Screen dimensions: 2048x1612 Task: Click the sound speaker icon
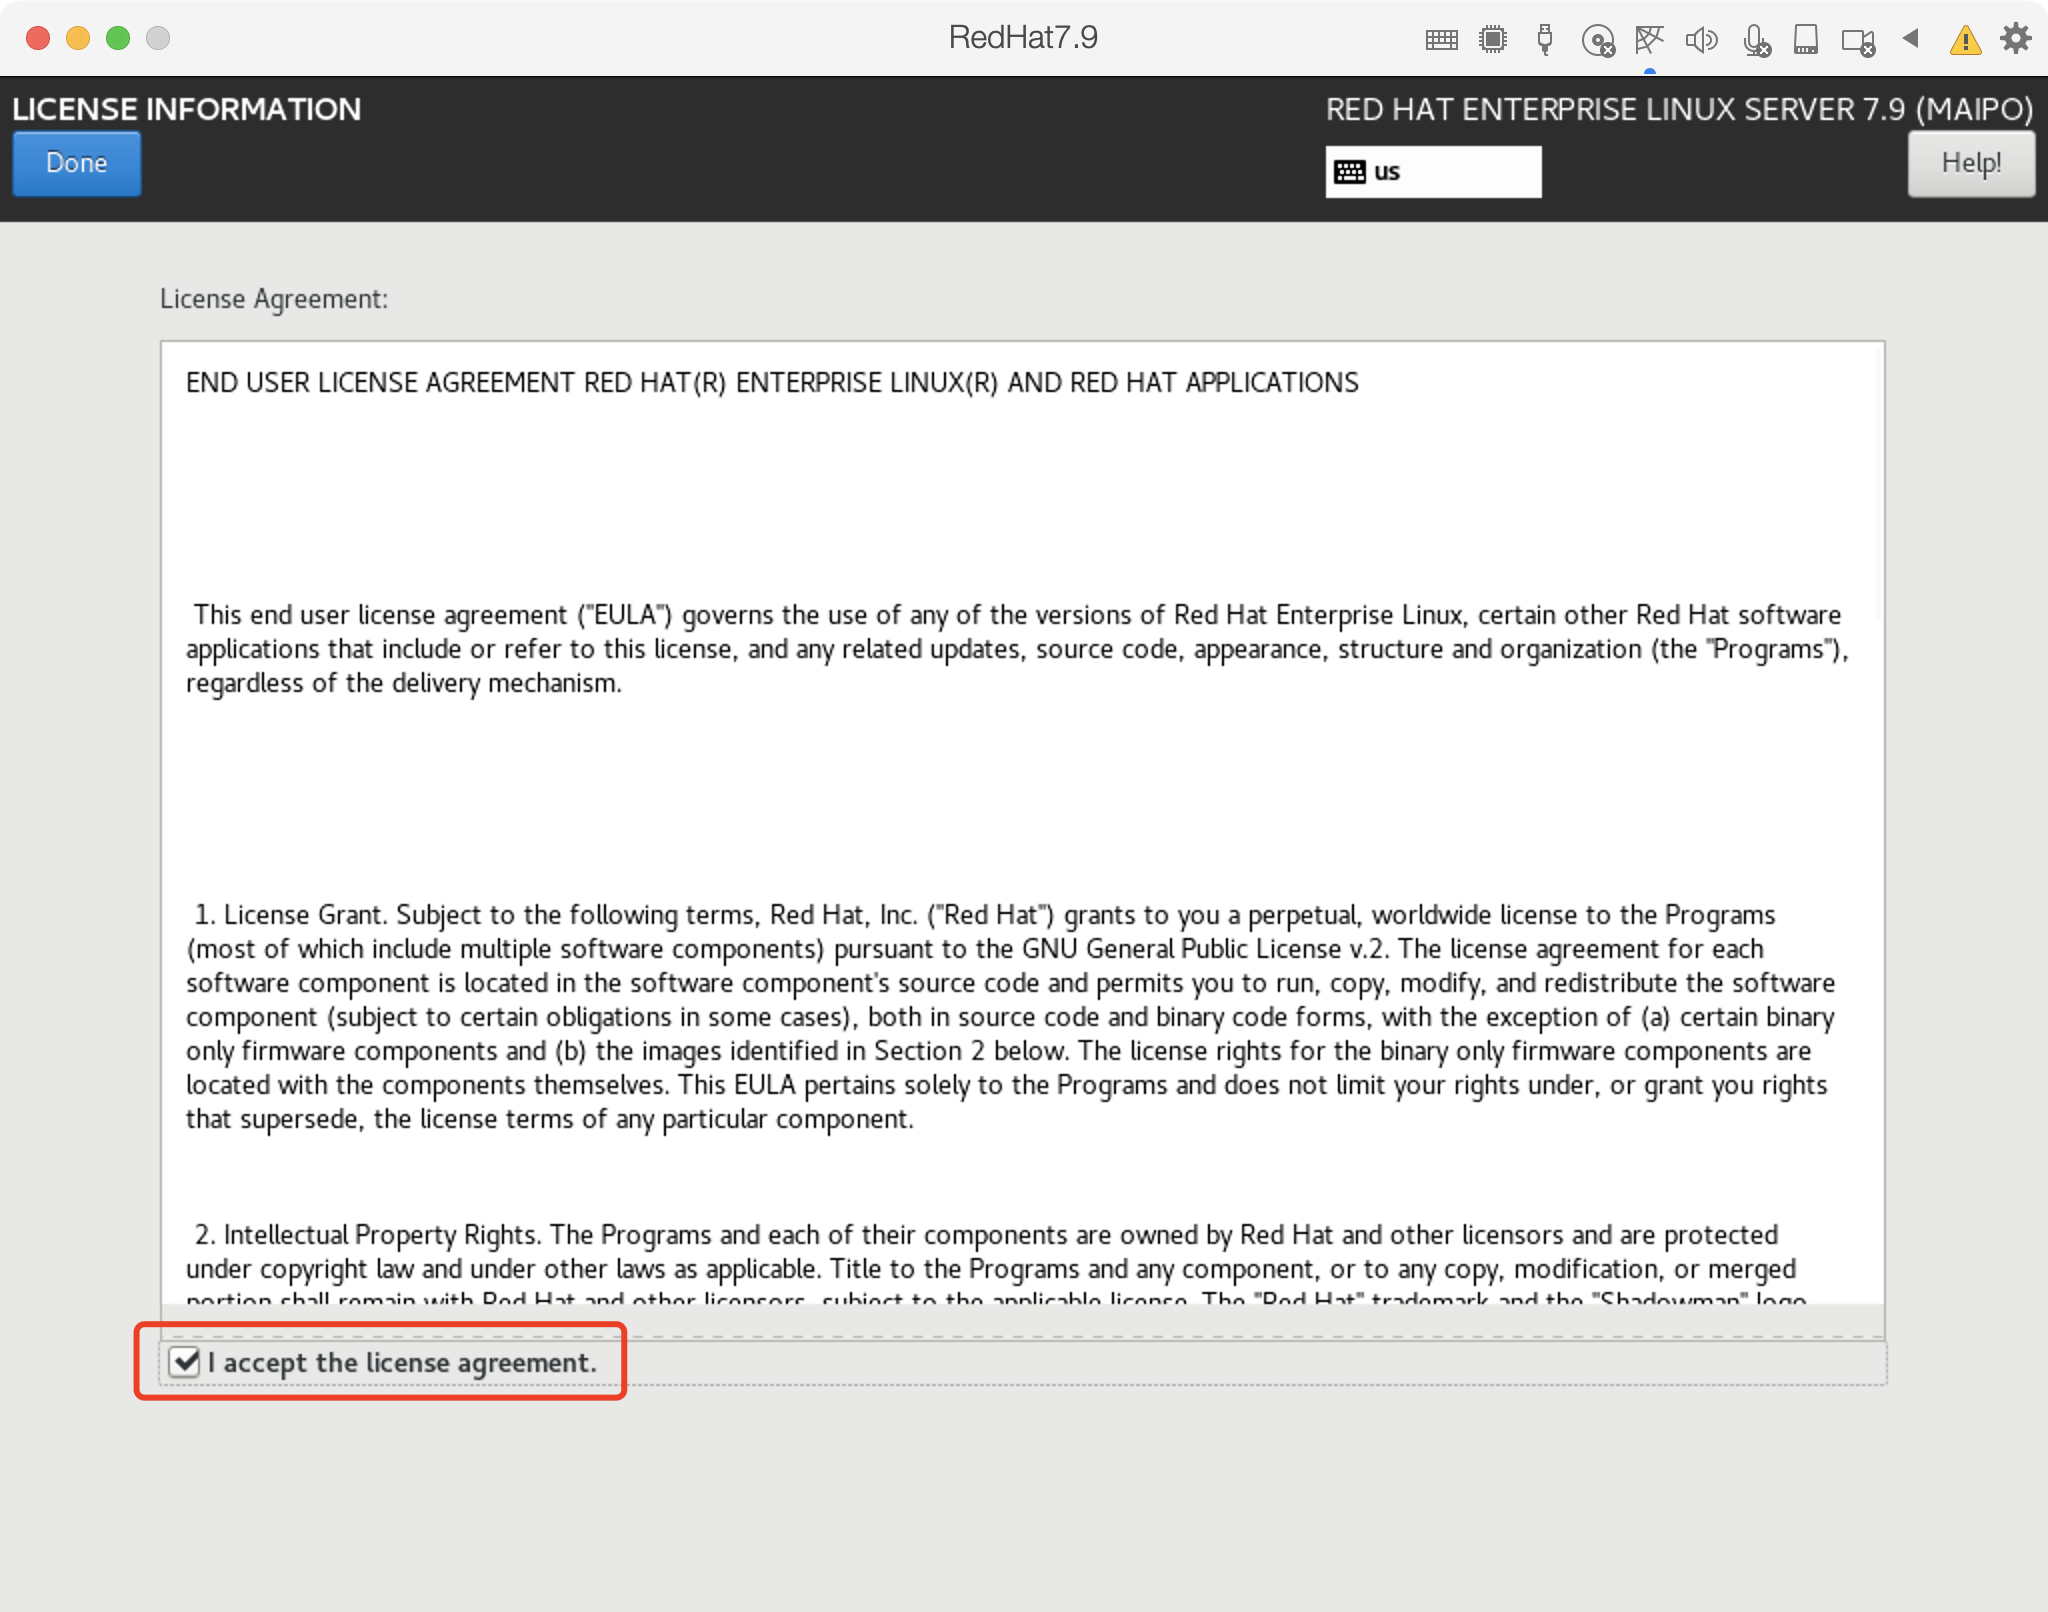pyautogui.click(x=1701, y=40)
